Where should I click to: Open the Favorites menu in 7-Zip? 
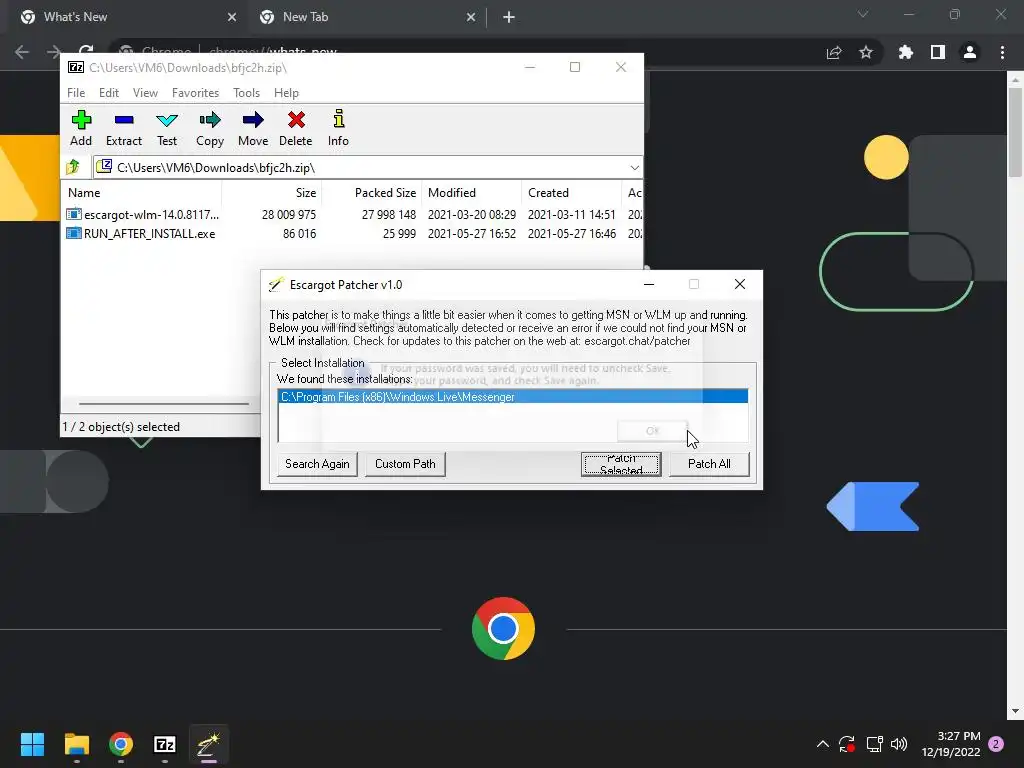[x=195, y=93]
